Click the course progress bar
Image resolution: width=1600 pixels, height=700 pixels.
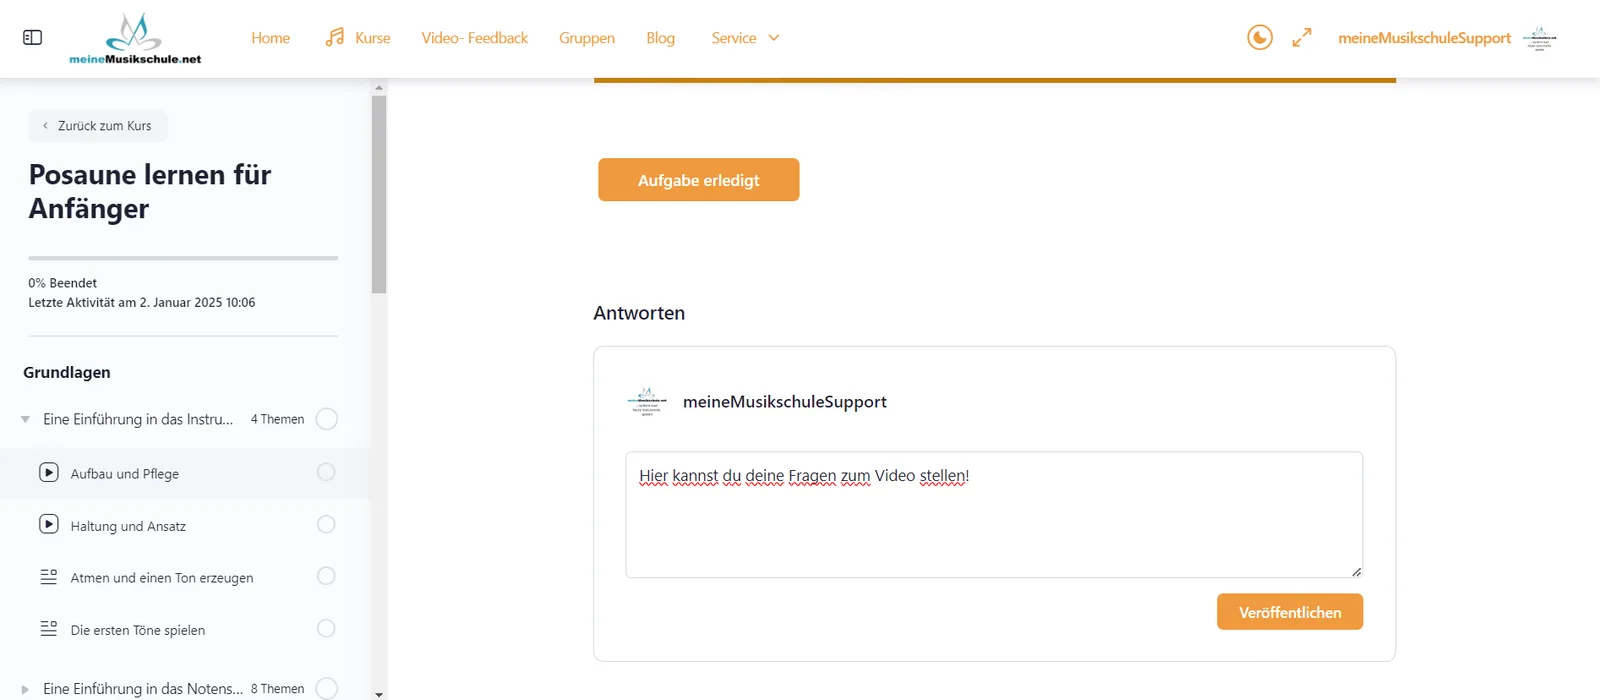[x=183, y=258]
